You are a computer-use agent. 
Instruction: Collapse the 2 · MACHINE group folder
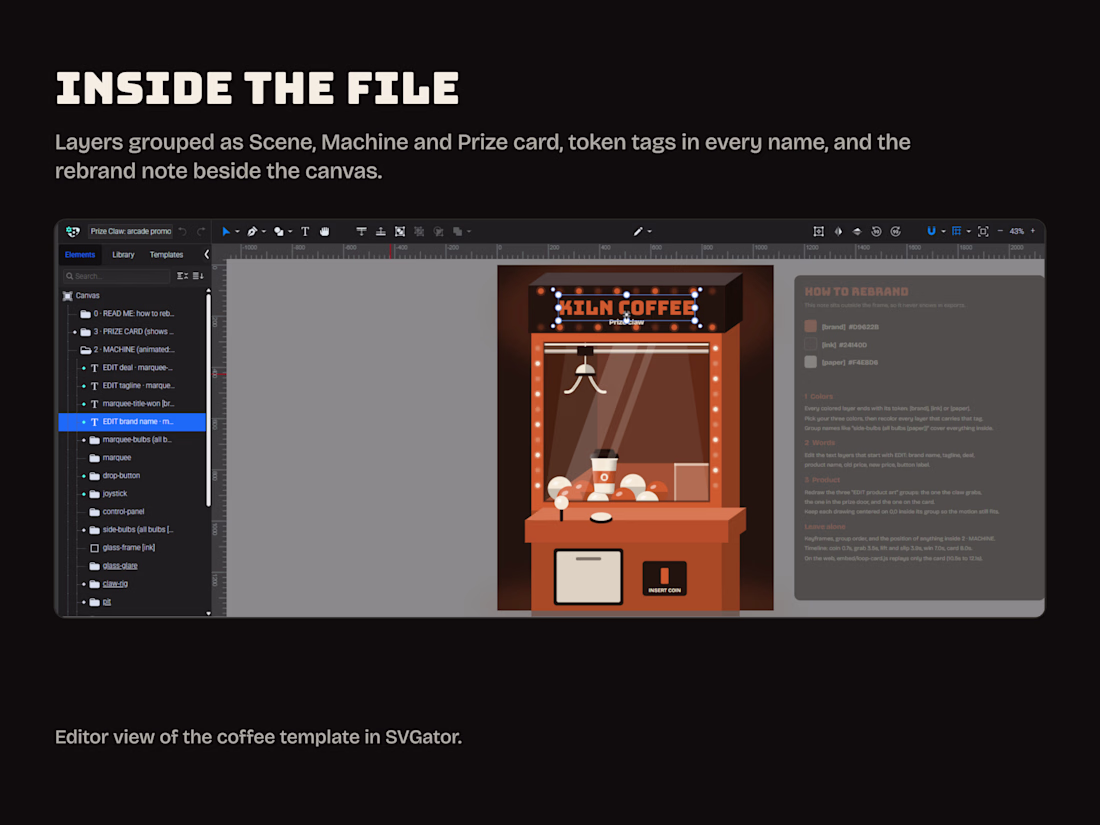tap(86, 349)
